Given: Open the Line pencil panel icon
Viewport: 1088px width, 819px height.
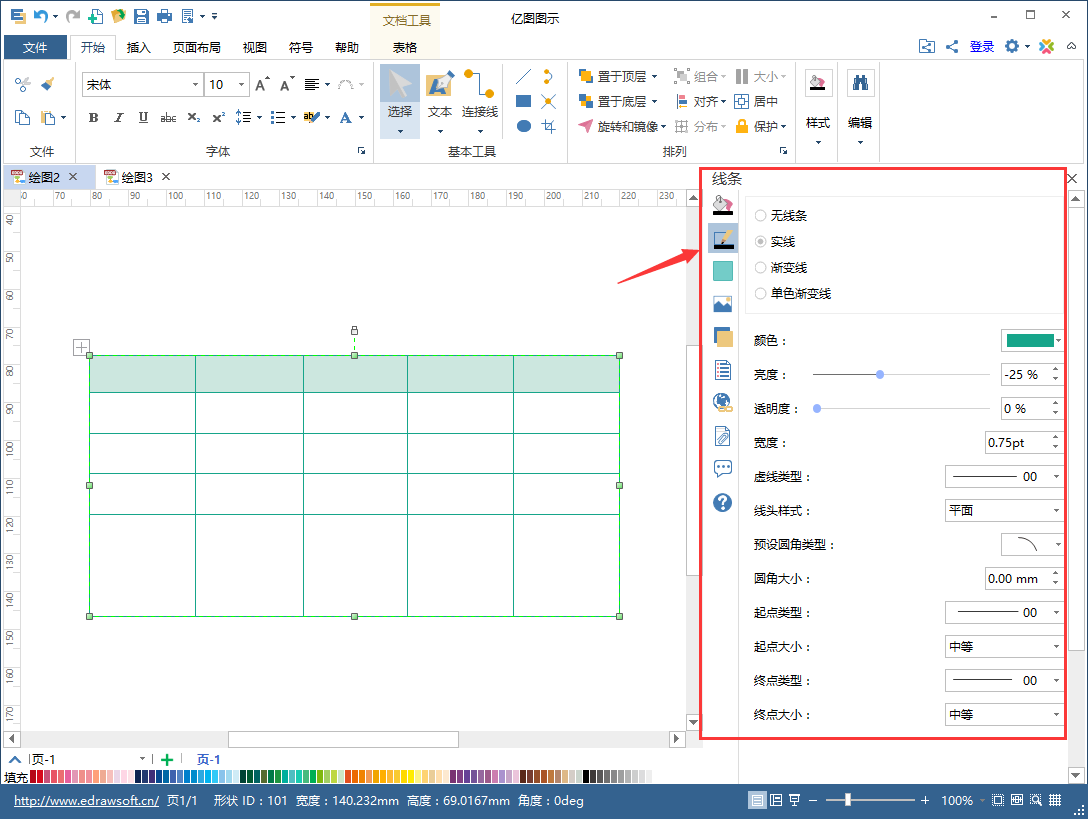Looking at the screenshot, I should tap(722, 238).
